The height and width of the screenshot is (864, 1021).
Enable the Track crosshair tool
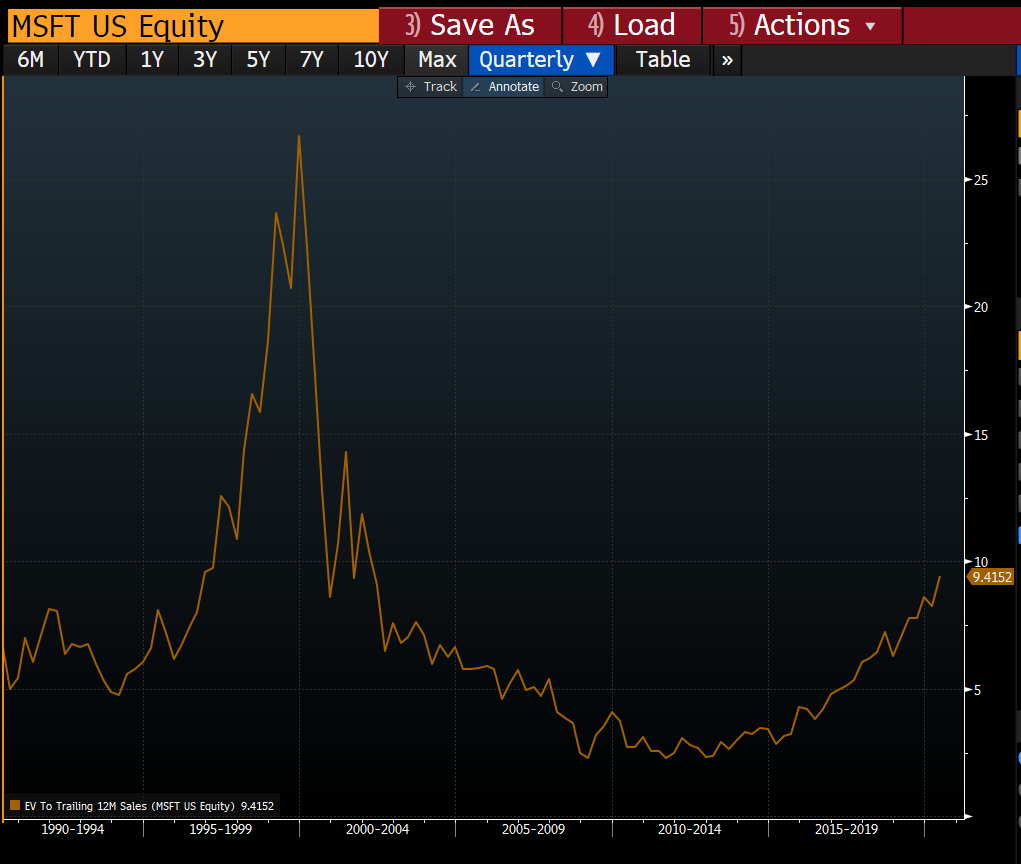[430, 87]
